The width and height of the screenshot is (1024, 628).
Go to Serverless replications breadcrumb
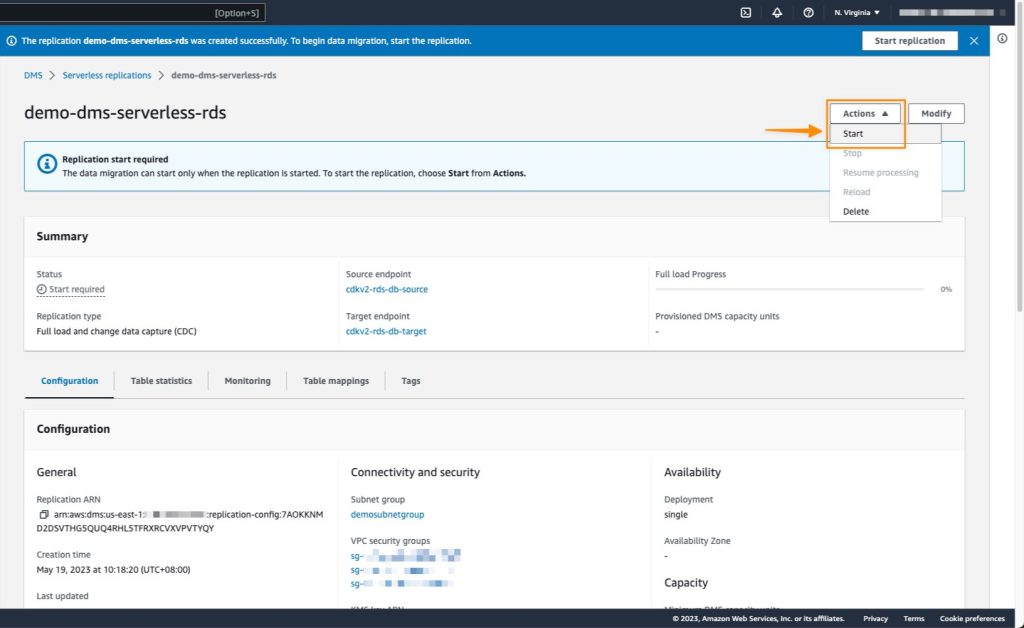tap(106, 75)
